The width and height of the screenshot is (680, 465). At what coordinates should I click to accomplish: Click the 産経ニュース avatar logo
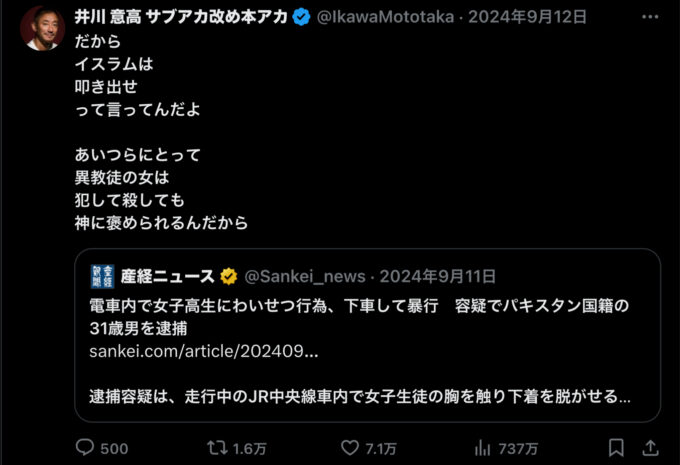coord(102,276)
